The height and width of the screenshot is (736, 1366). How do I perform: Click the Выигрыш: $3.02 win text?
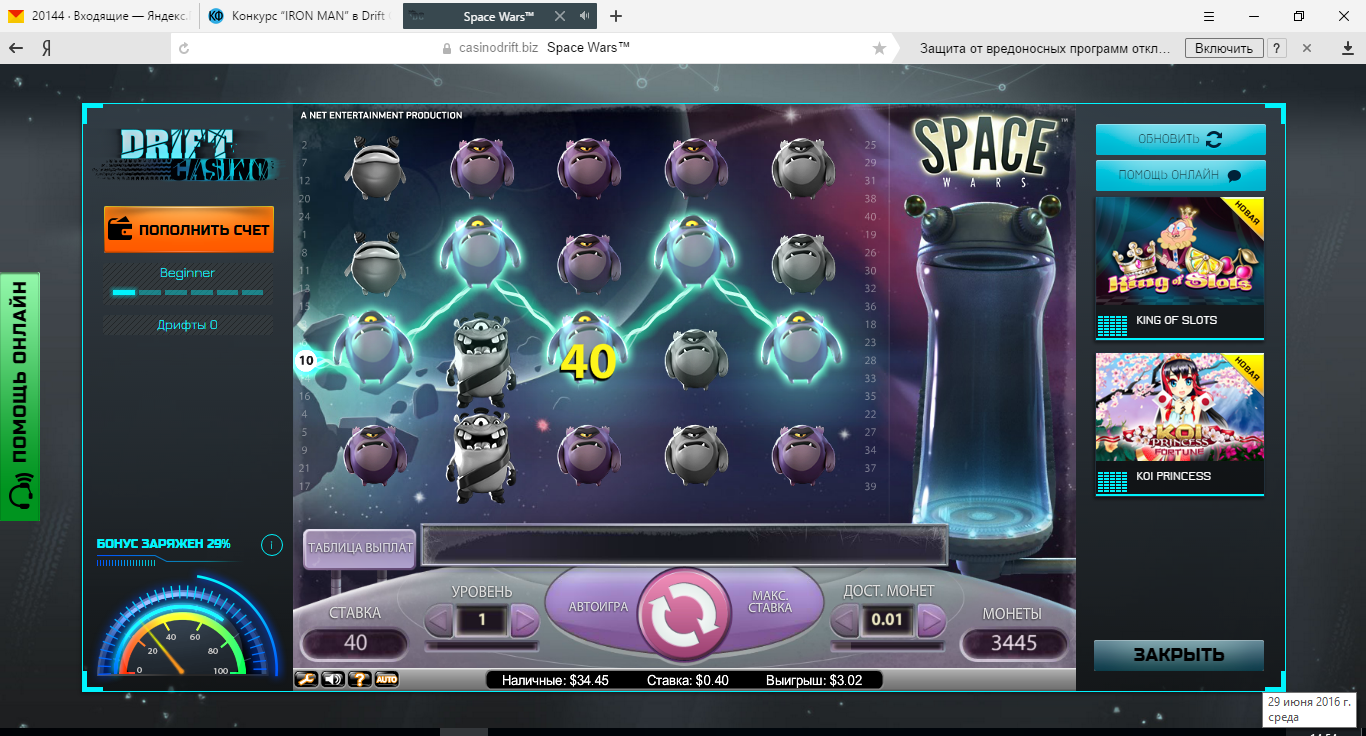pos(814,680)
